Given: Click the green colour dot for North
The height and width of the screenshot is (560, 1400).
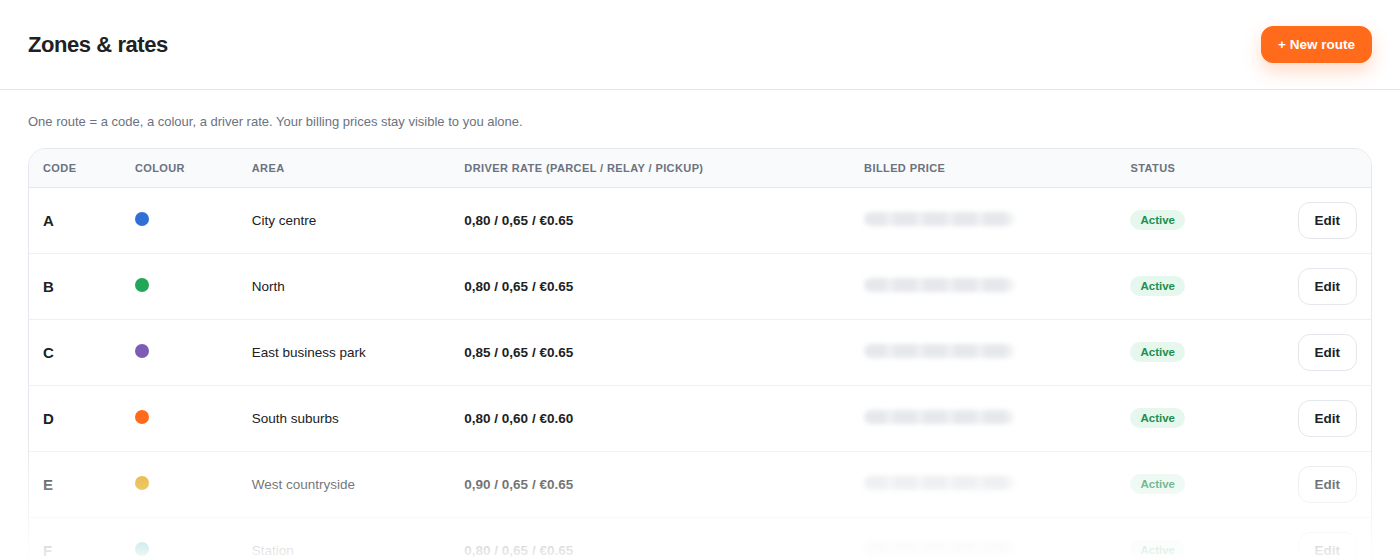Looking at the screenshot, I should 142,285.
